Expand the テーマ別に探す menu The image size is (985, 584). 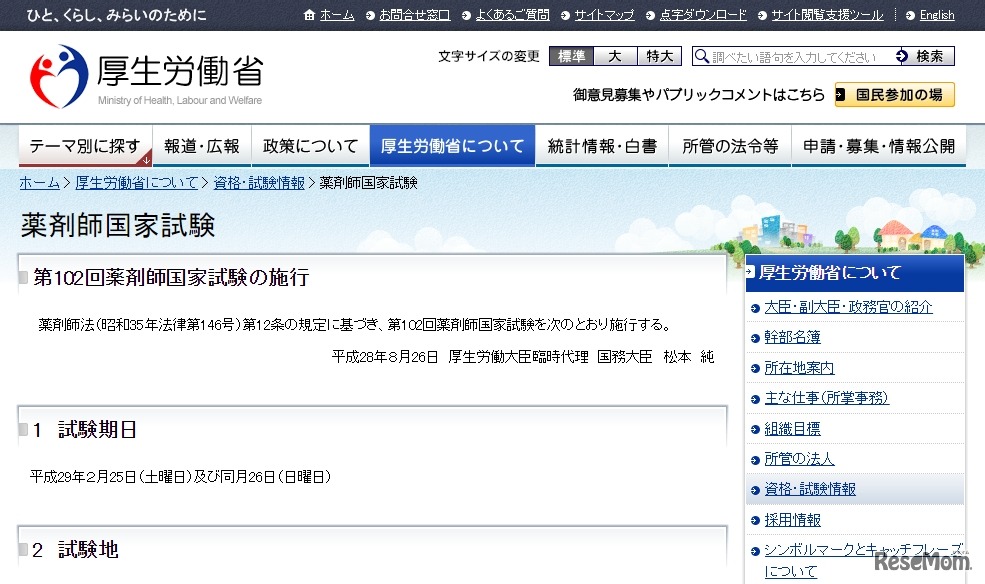85,144
